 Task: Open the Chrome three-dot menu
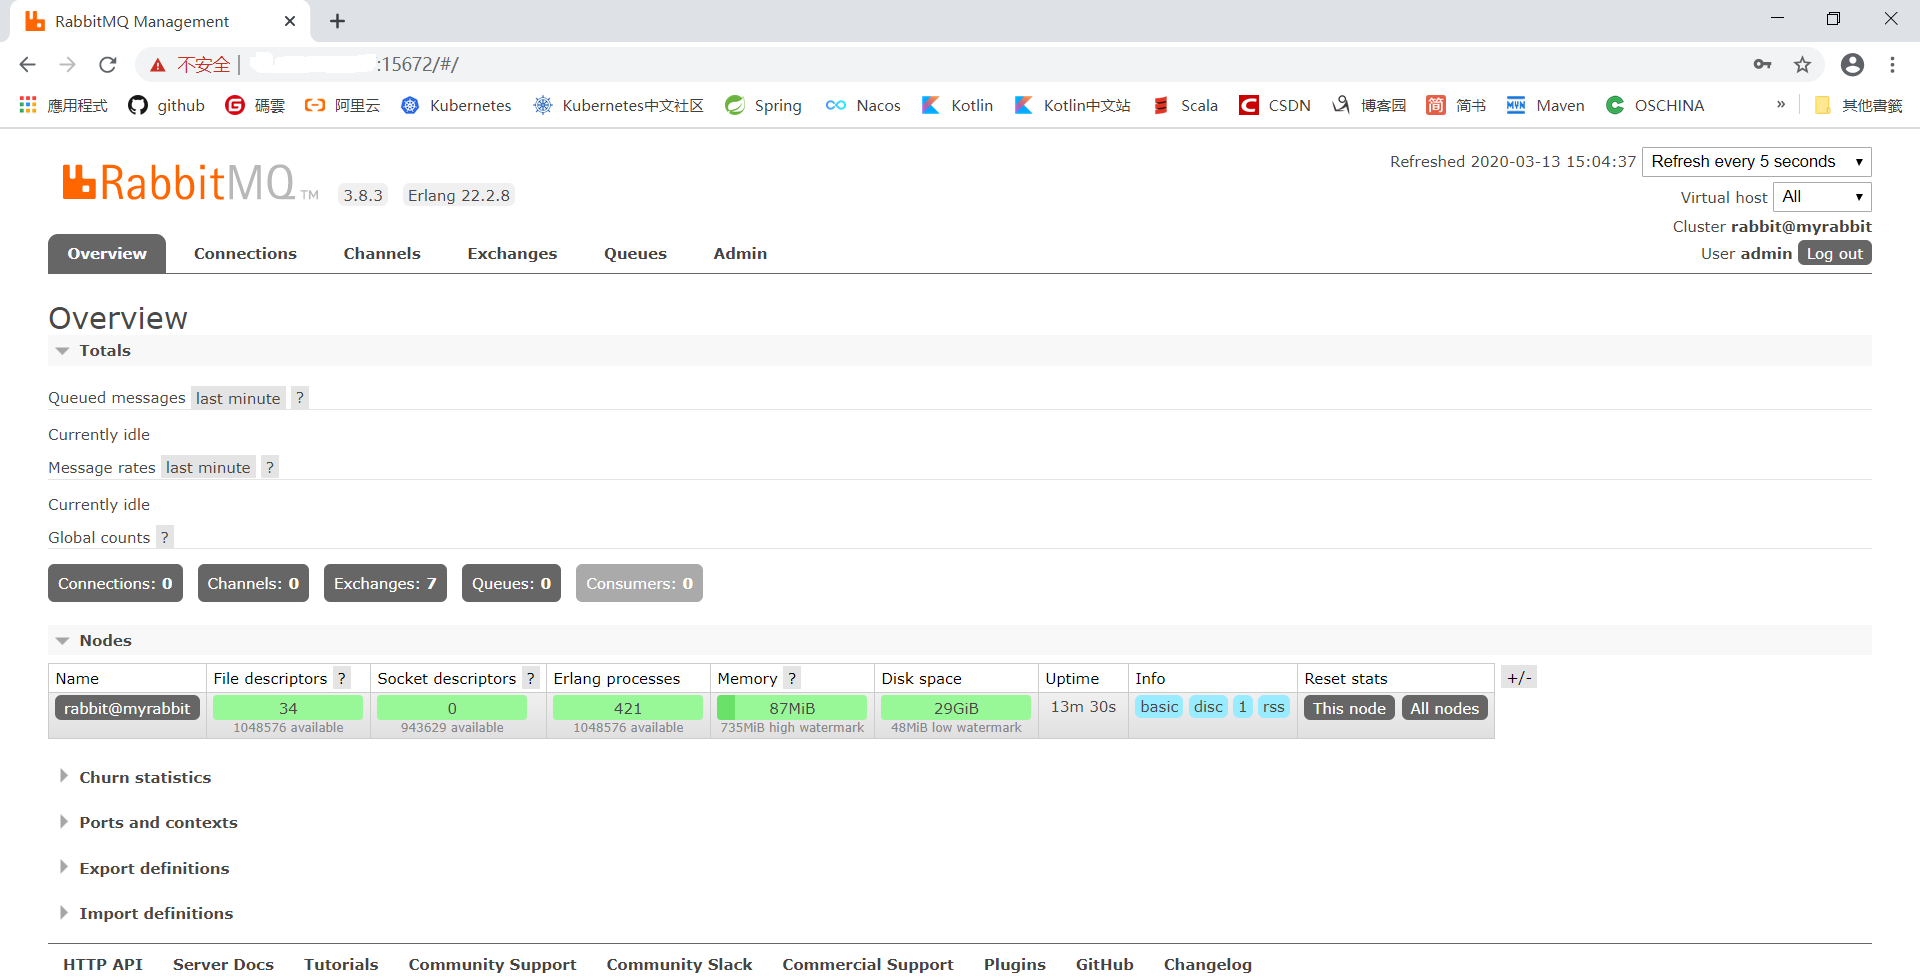click(1892, 64)
